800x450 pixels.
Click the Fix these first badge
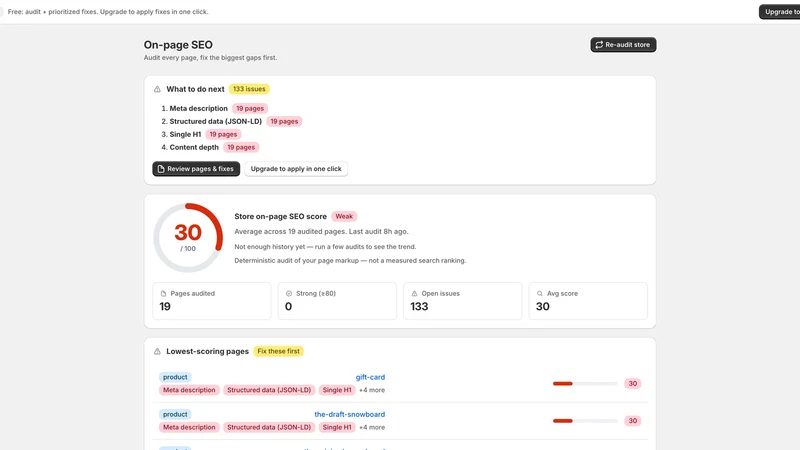(279, 351)
